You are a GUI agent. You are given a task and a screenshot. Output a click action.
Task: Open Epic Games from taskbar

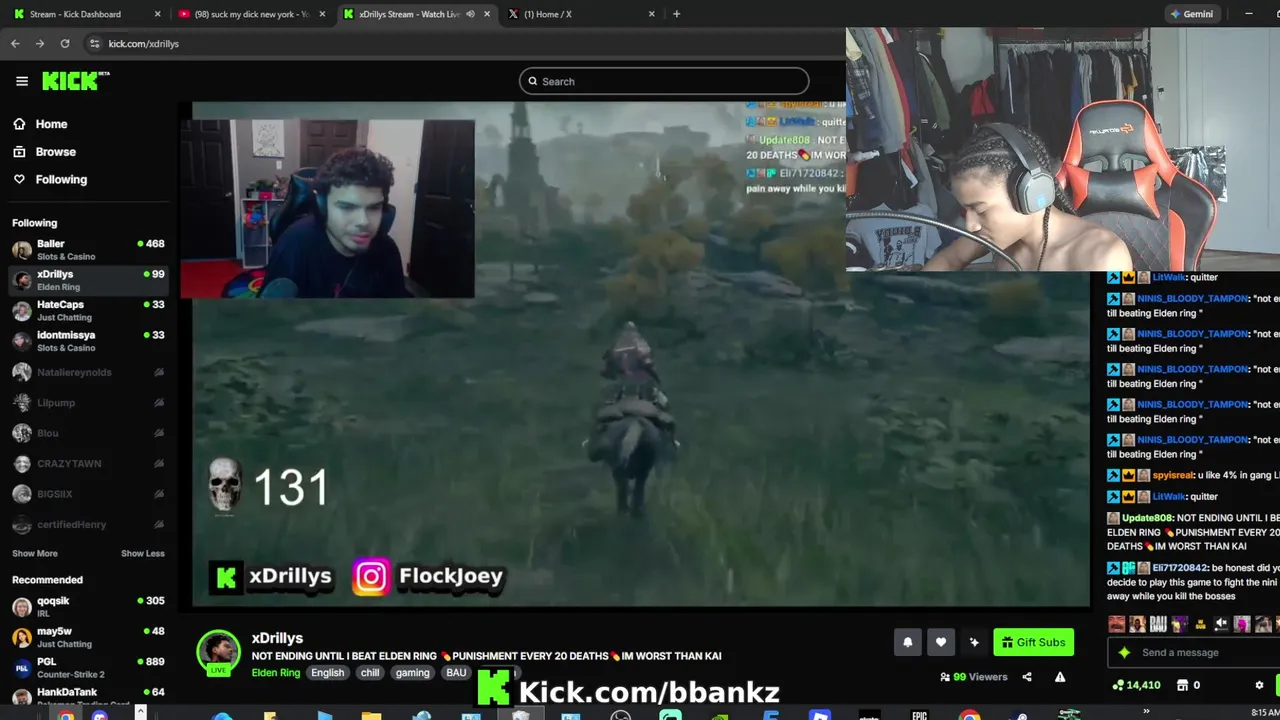pyautogui.click(x=919, y=714)
